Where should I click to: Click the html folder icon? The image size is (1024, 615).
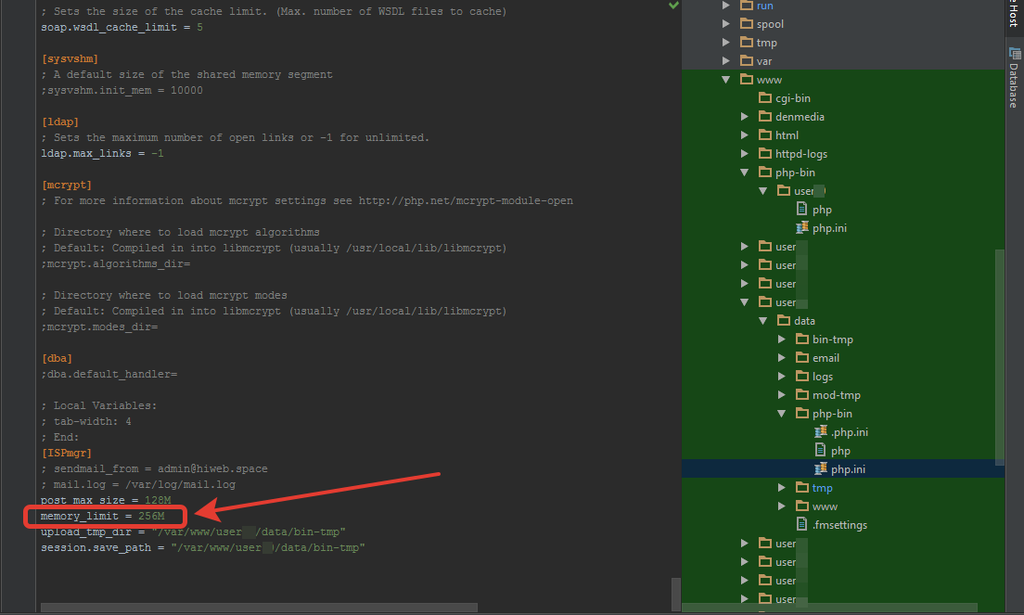(765, 135)
